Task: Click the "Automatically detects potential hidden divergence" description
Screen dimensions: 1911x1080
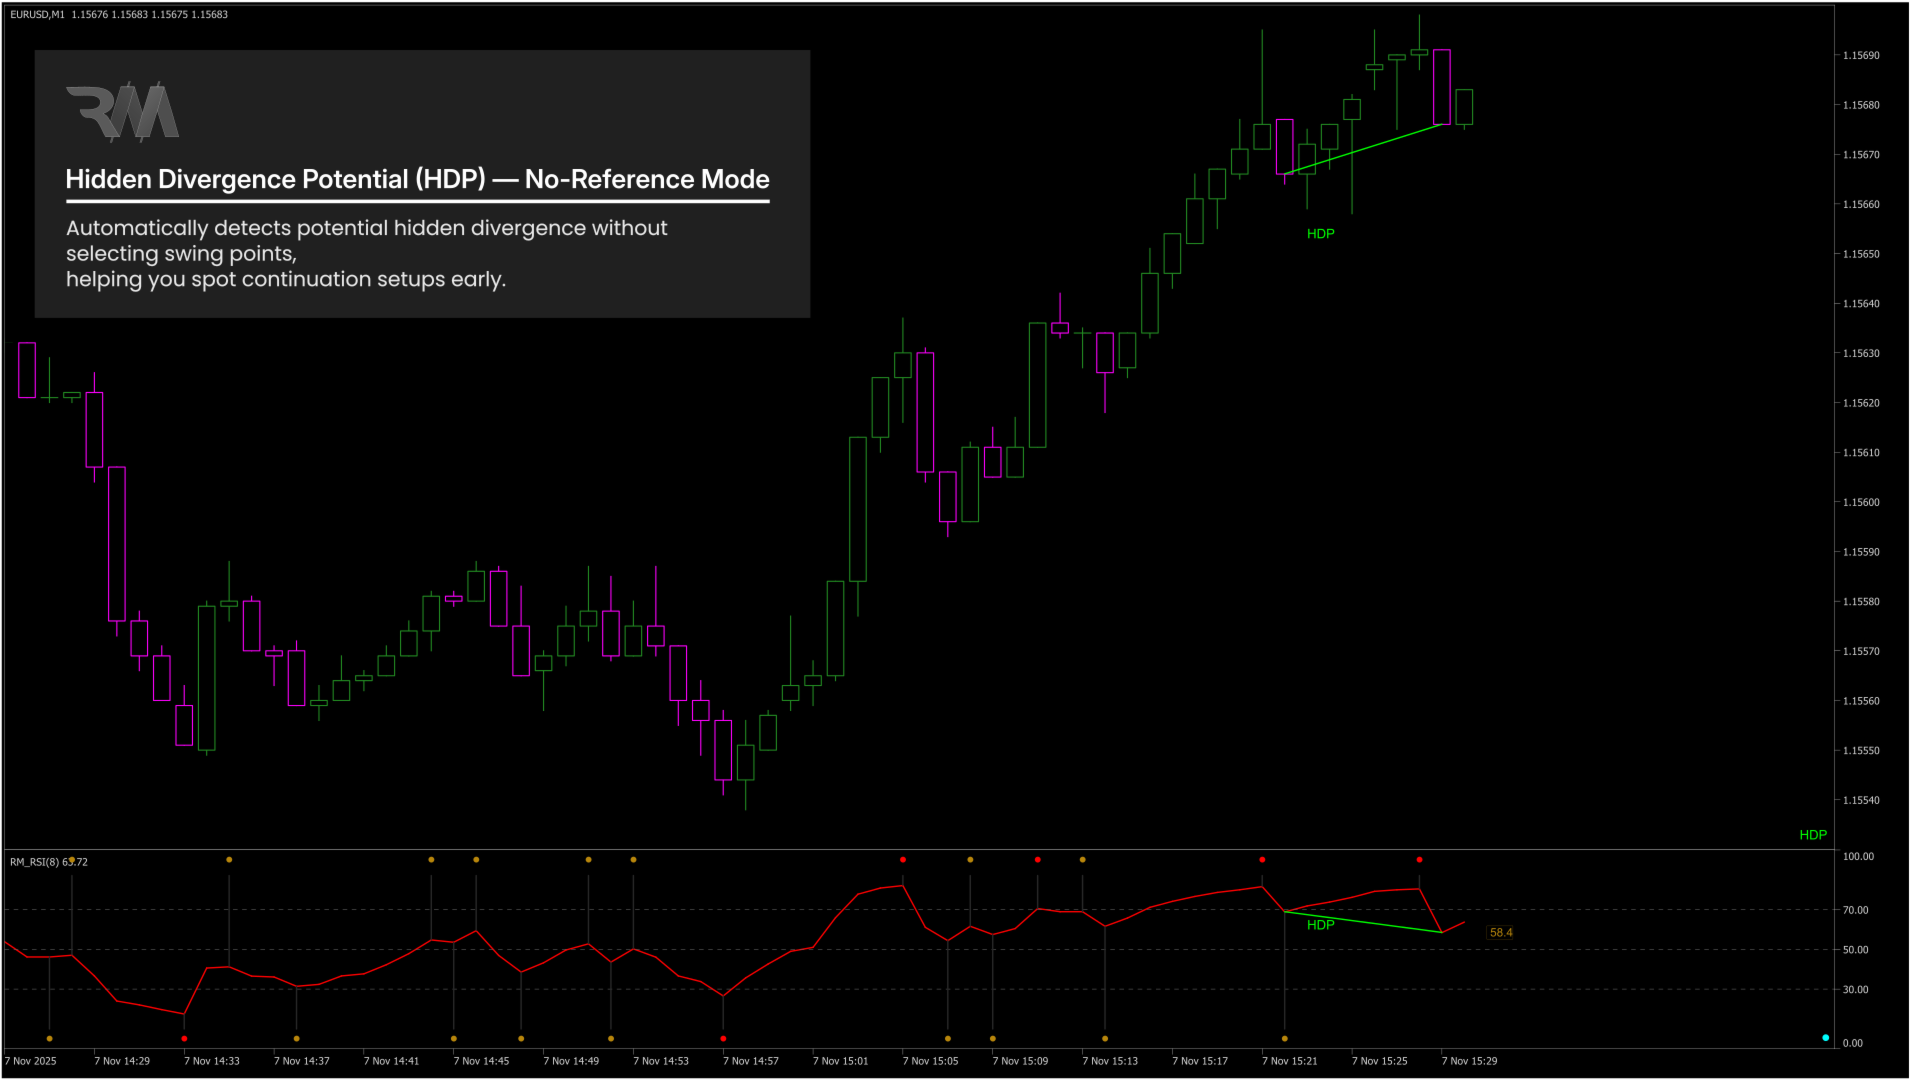Action: pos(366,254)
